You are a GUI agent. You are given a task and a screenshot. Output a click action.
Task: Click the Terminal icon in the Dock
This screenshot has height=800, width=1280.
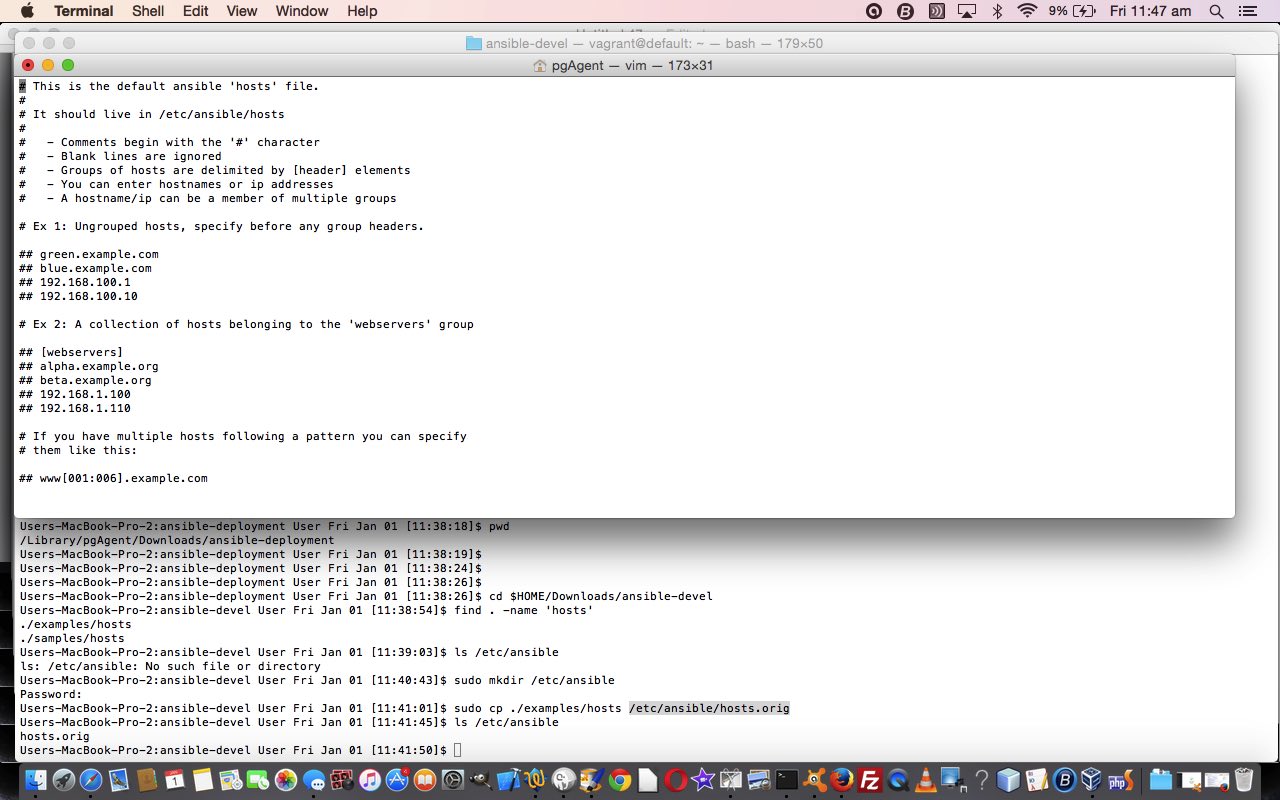[787, 780]
